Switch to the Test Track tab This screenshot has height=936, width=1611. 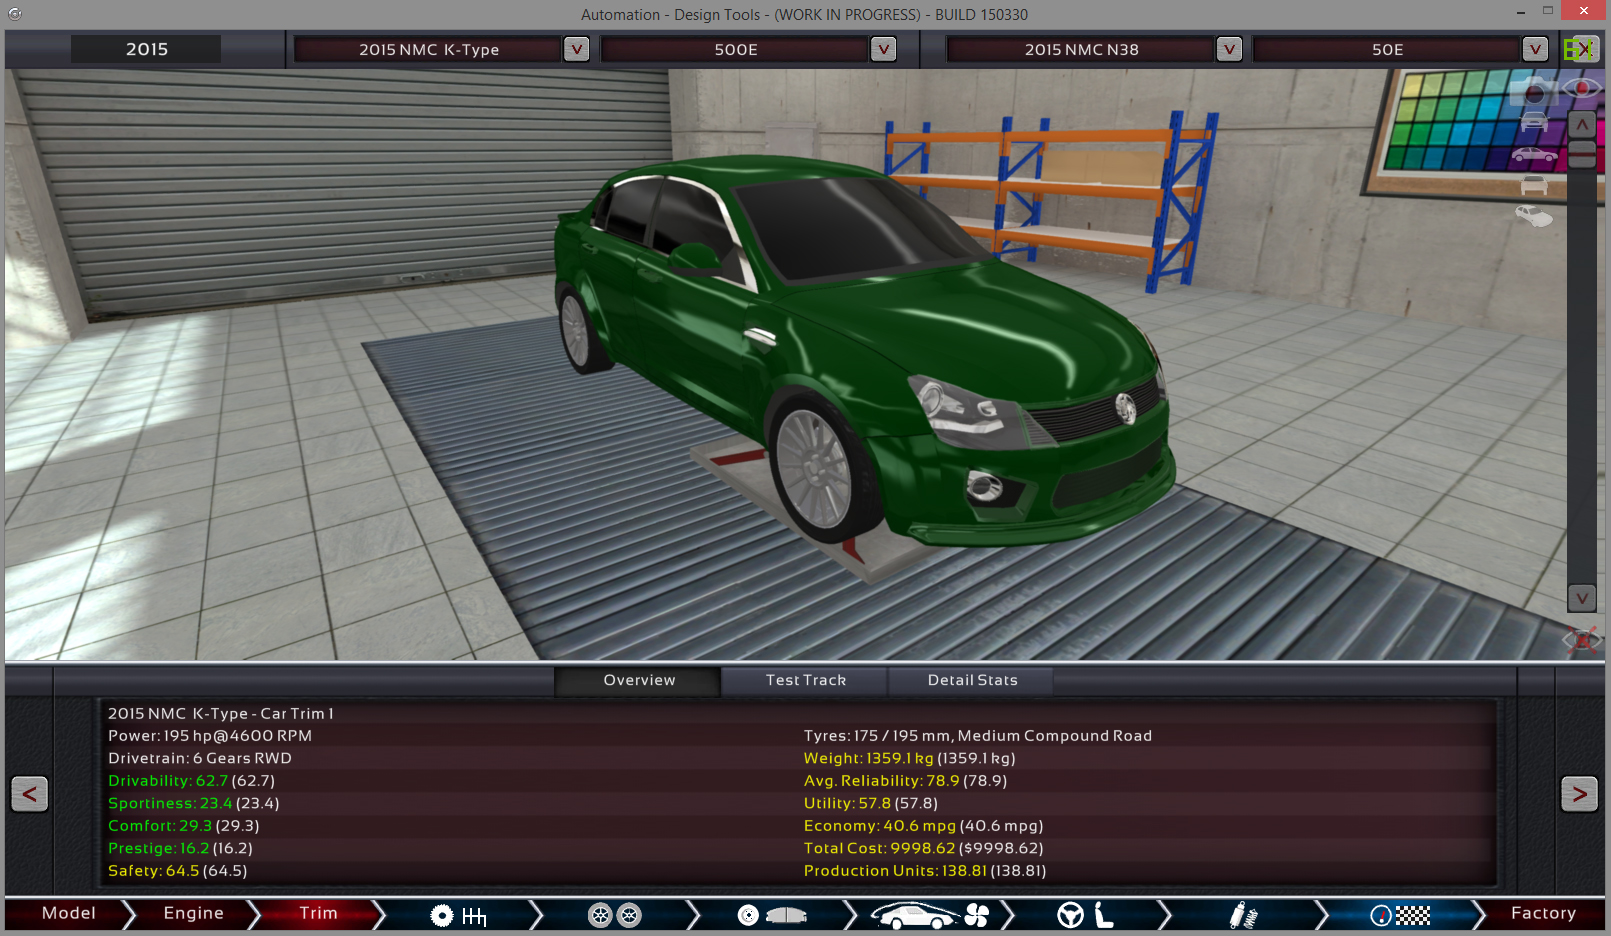point(805,680)
